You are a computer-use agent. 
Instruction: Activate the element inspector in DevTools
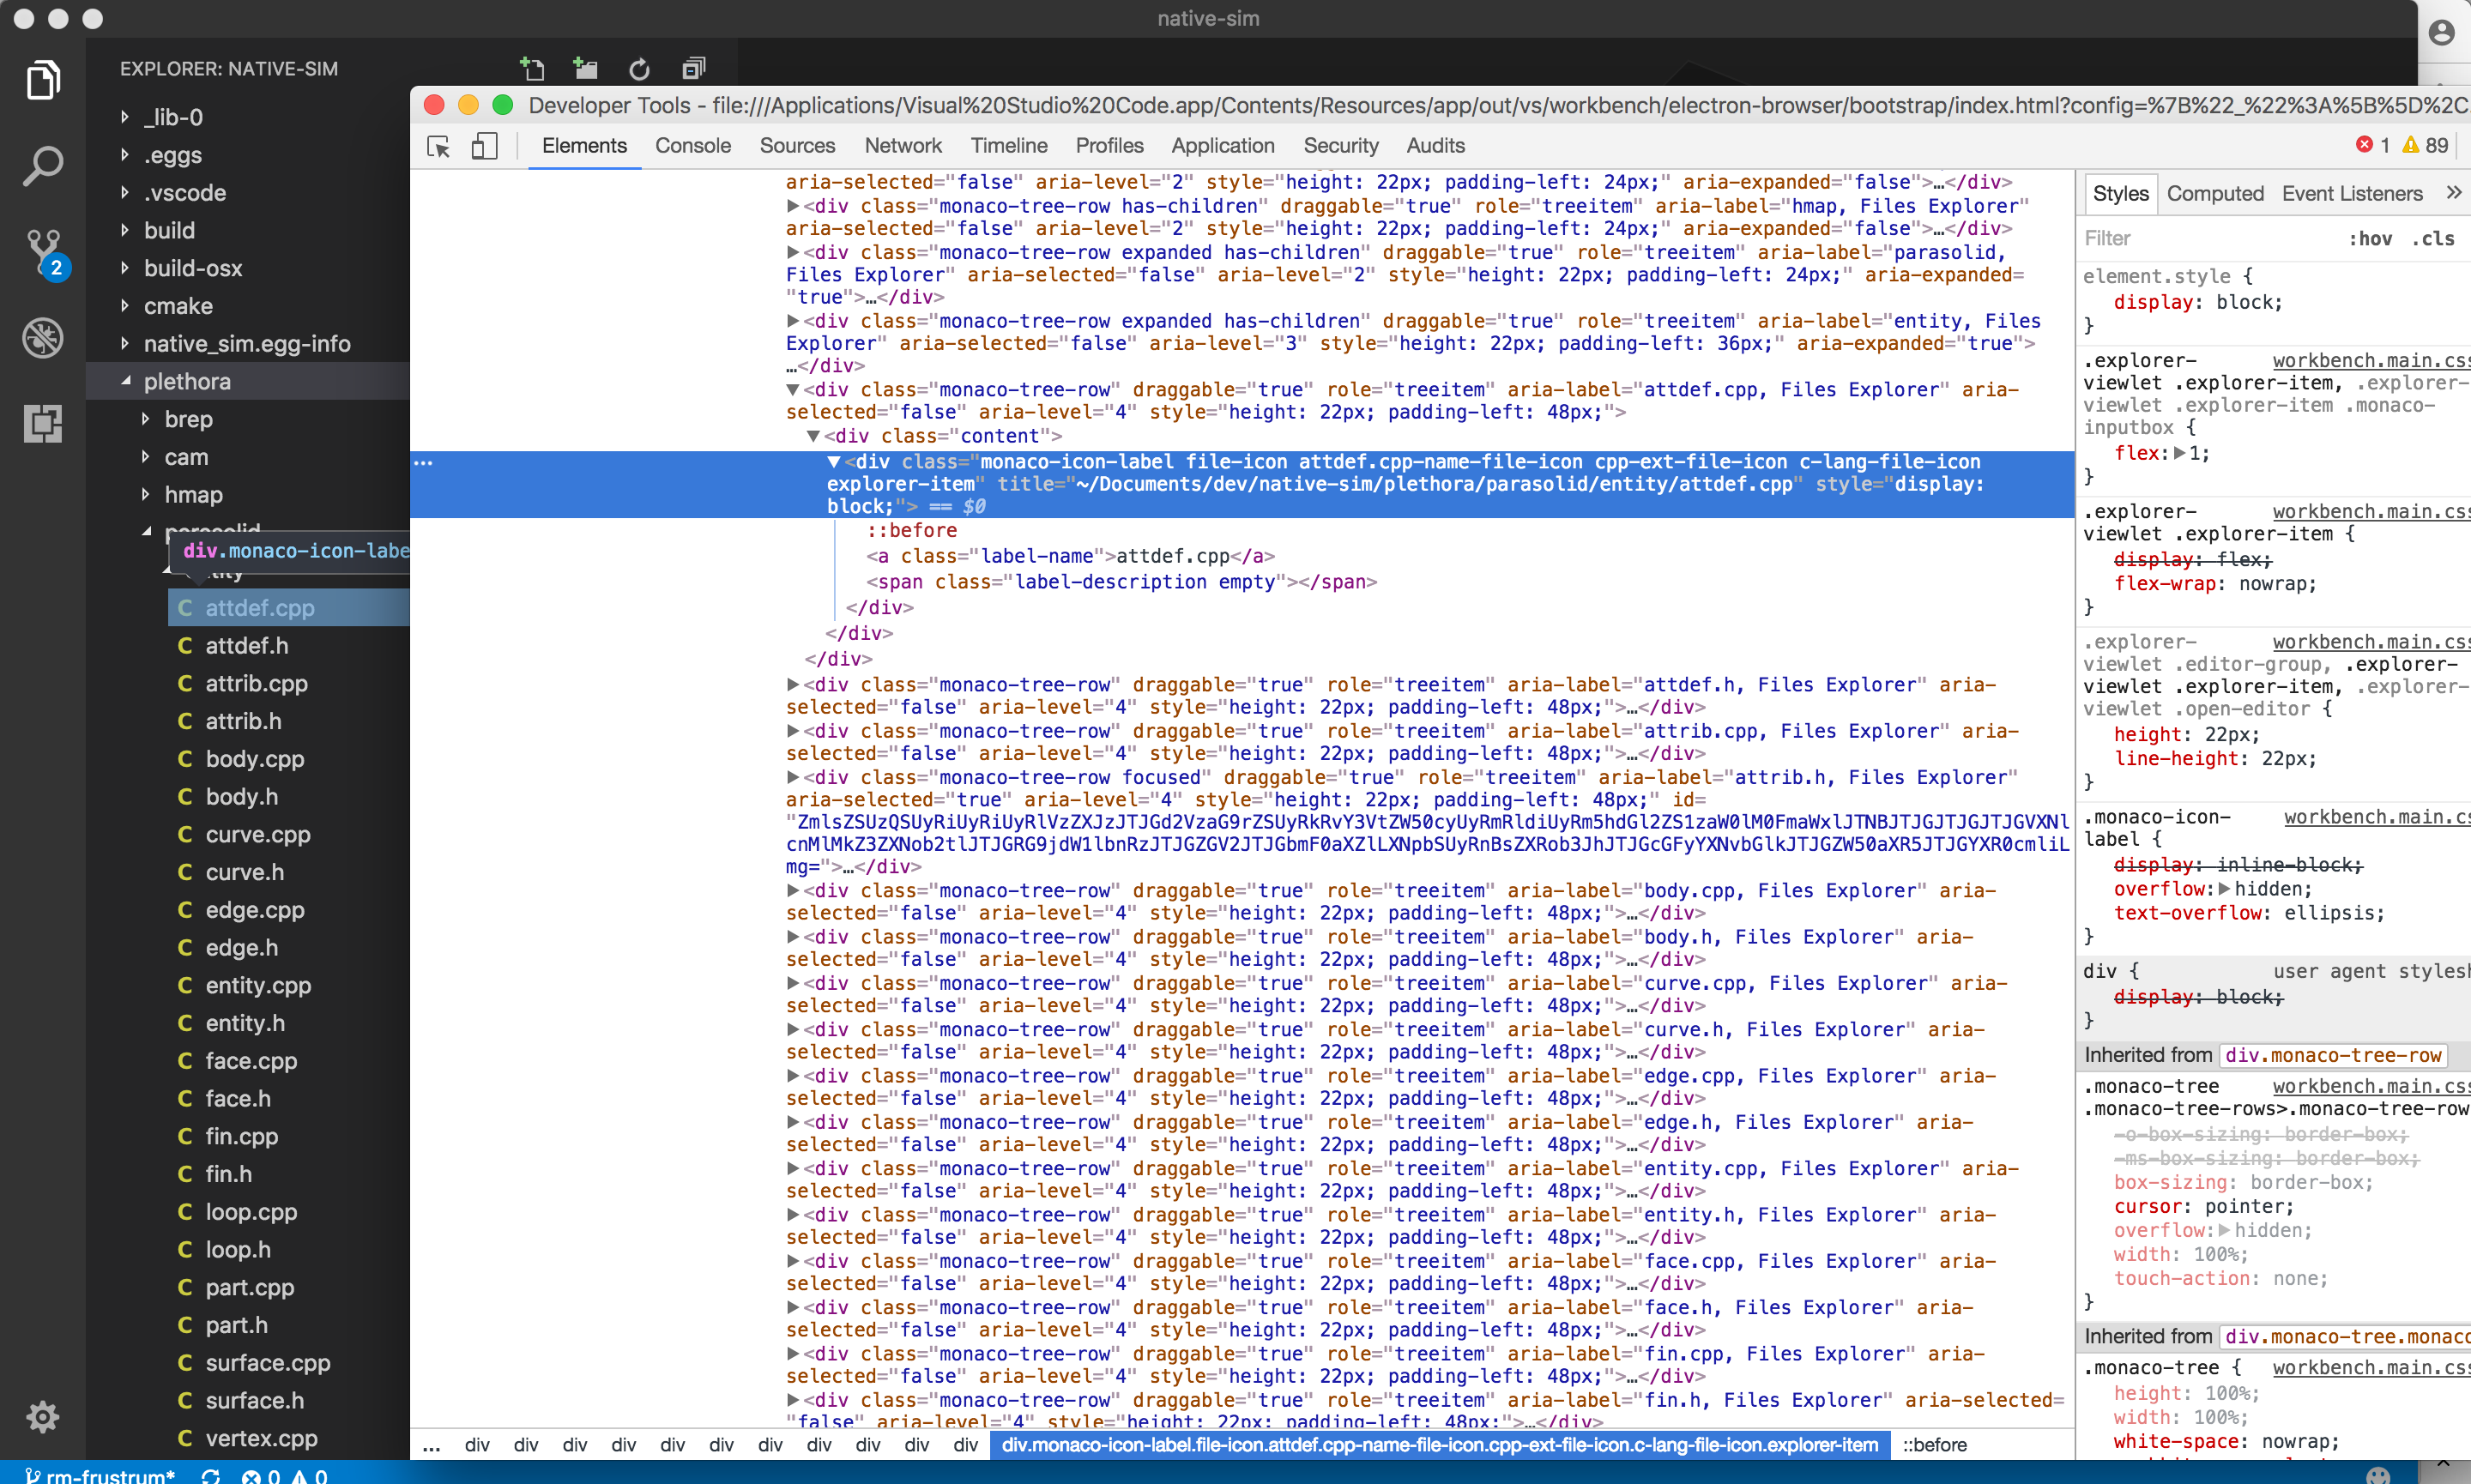click(437, 146)
